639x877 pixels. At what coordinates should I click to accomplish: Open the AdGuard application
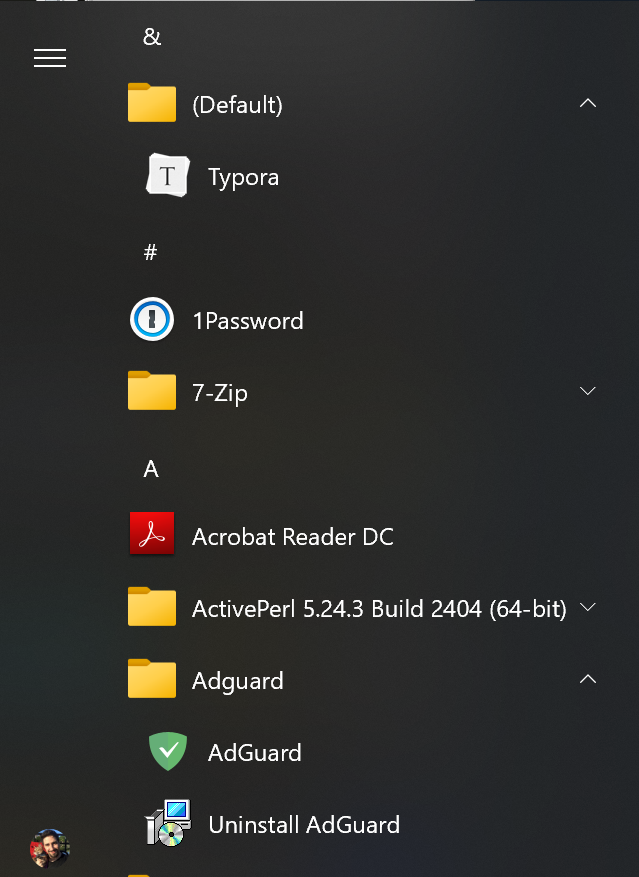(254, 752)
